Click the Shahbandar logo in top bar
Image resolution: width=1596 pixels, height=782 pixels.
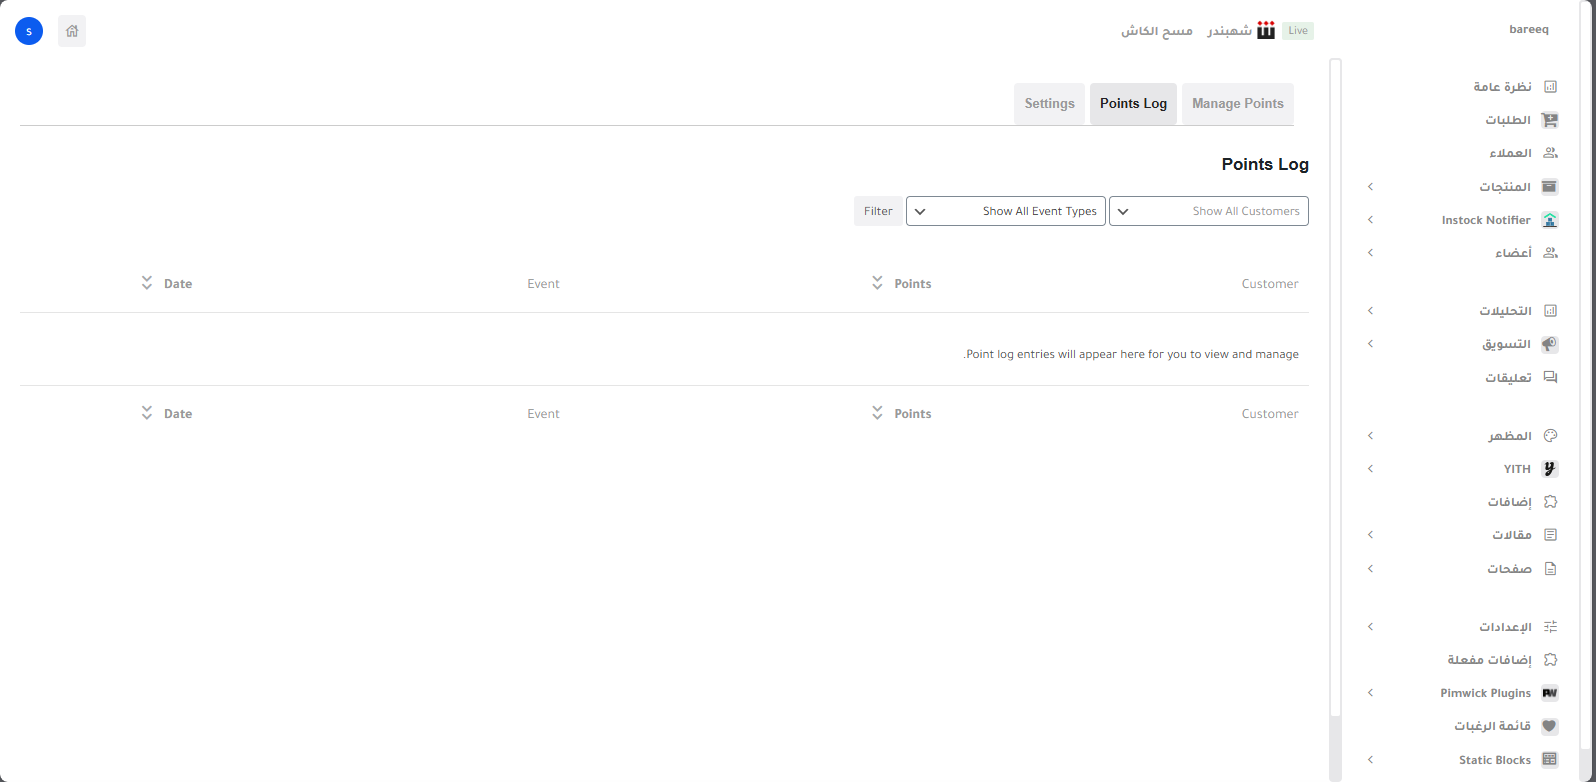click(x=1266, y=31)
